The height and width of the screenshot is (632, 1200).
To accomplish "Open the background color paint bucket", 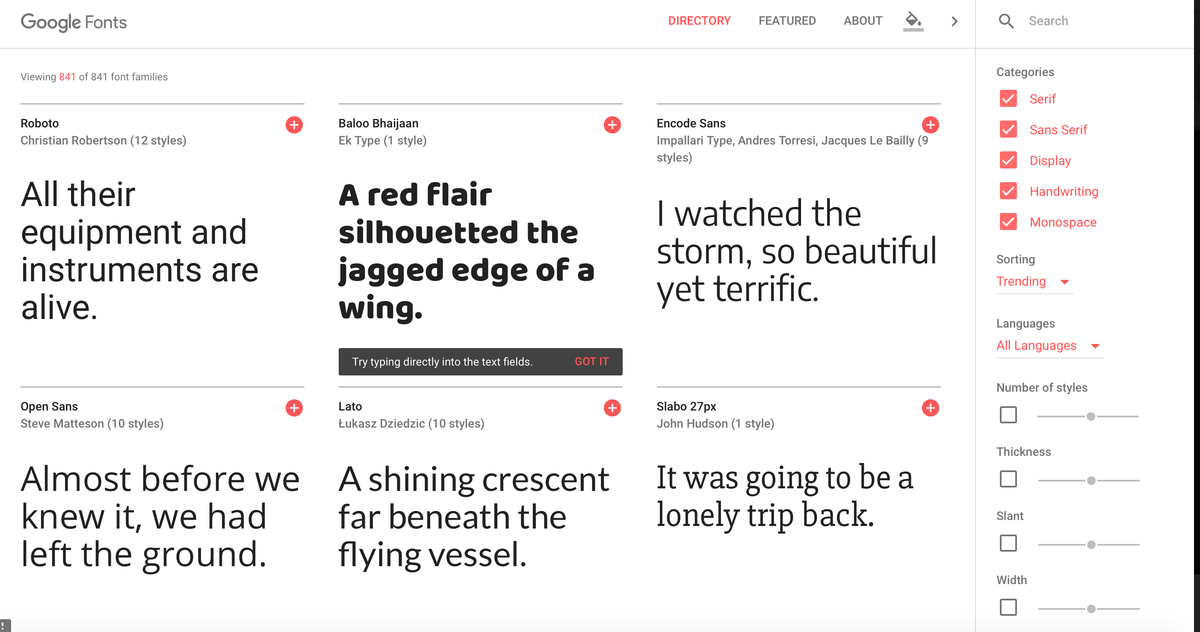I will (x=913, y=21).
